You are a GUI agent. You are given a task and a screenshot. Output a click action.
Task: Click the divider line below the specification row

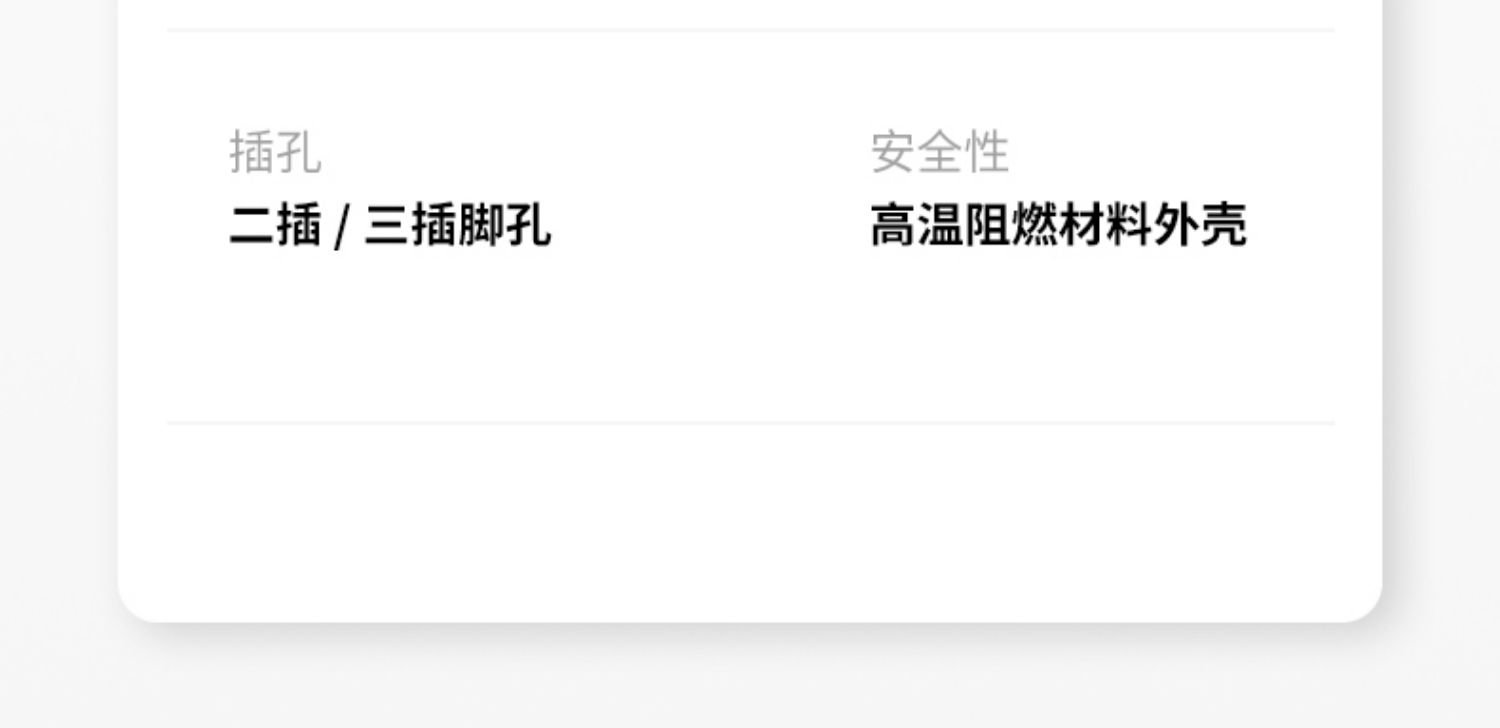tap(750, 423)
